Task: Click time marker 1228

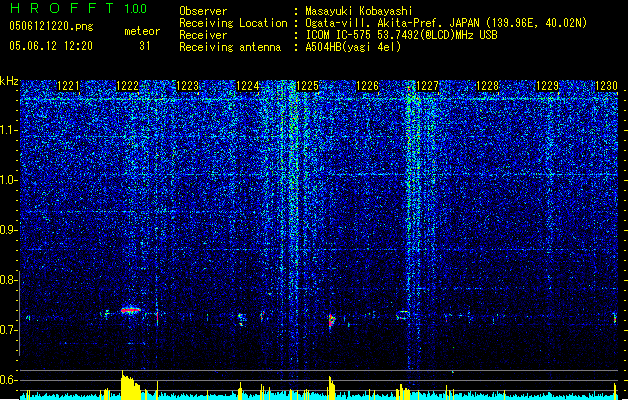Action: point(487,86)
